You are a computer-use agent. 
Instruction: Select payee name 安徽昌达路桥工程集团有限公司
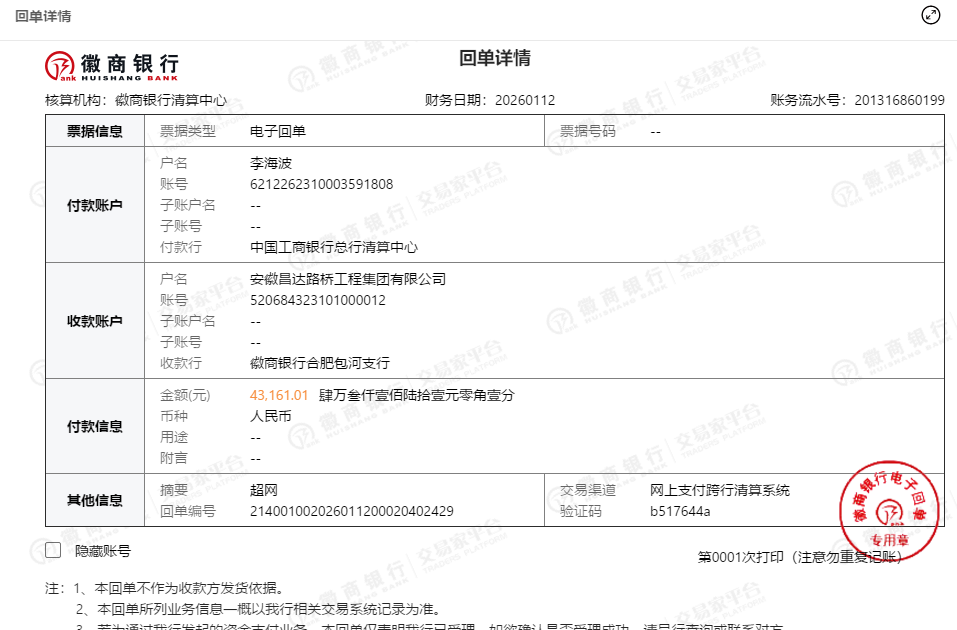coord(347,279)
